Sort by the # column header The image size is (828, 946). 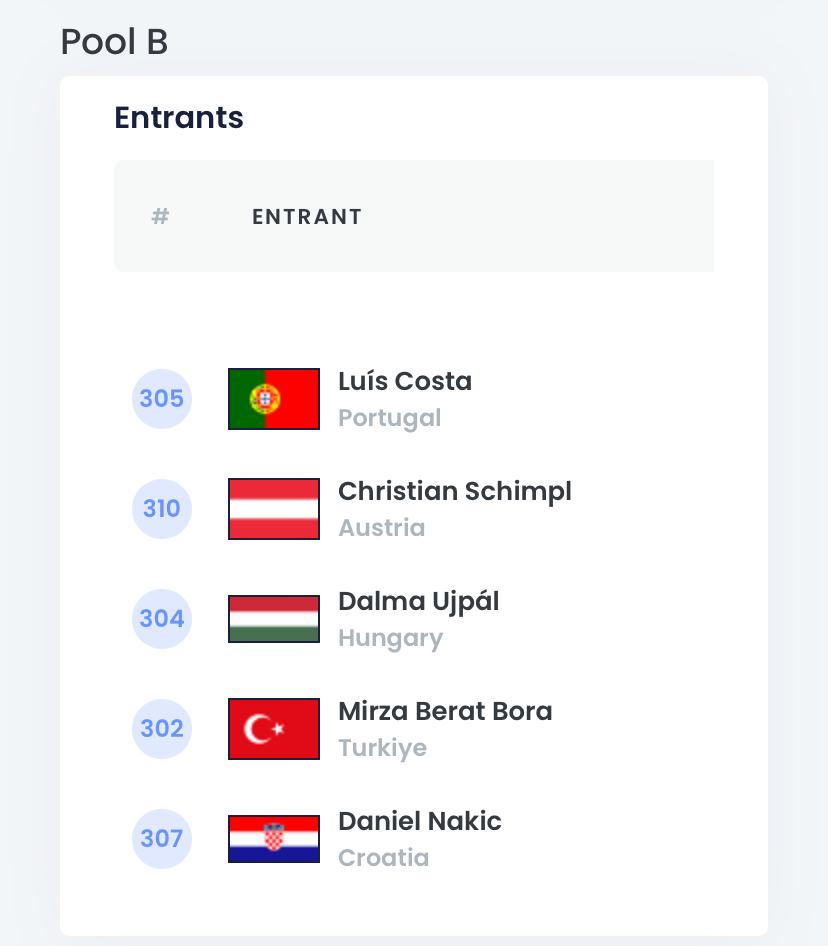160,217
